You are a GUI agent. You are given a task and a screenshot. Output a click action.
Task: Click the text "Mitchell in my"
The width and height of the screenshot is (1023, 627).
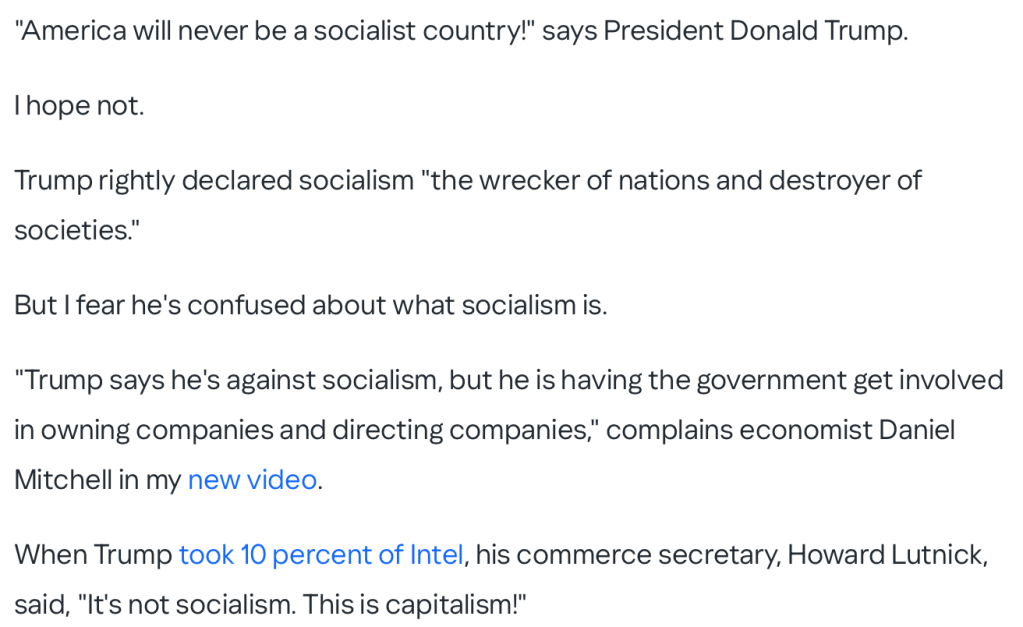pyautogui.click(x=96, y=480)
